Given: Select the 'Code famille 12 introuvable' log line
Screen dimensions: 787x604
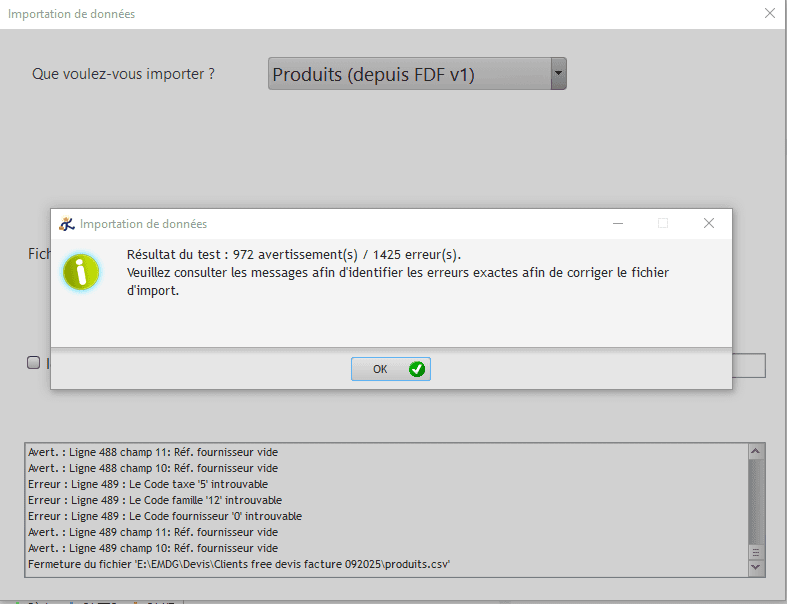Looking at the screenshot, I should point(154,500).
